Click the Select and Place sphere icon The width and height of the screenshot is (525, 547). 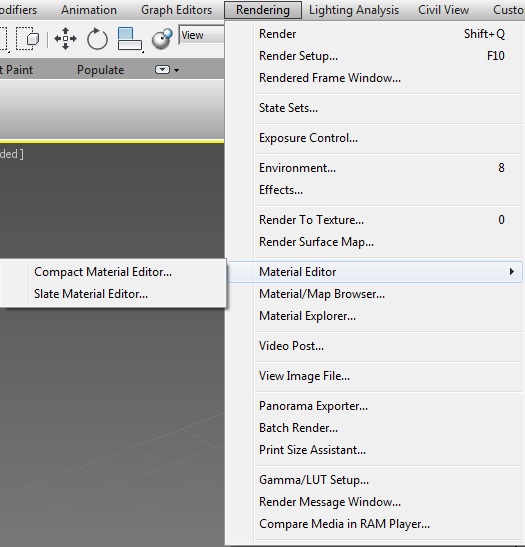162,39
